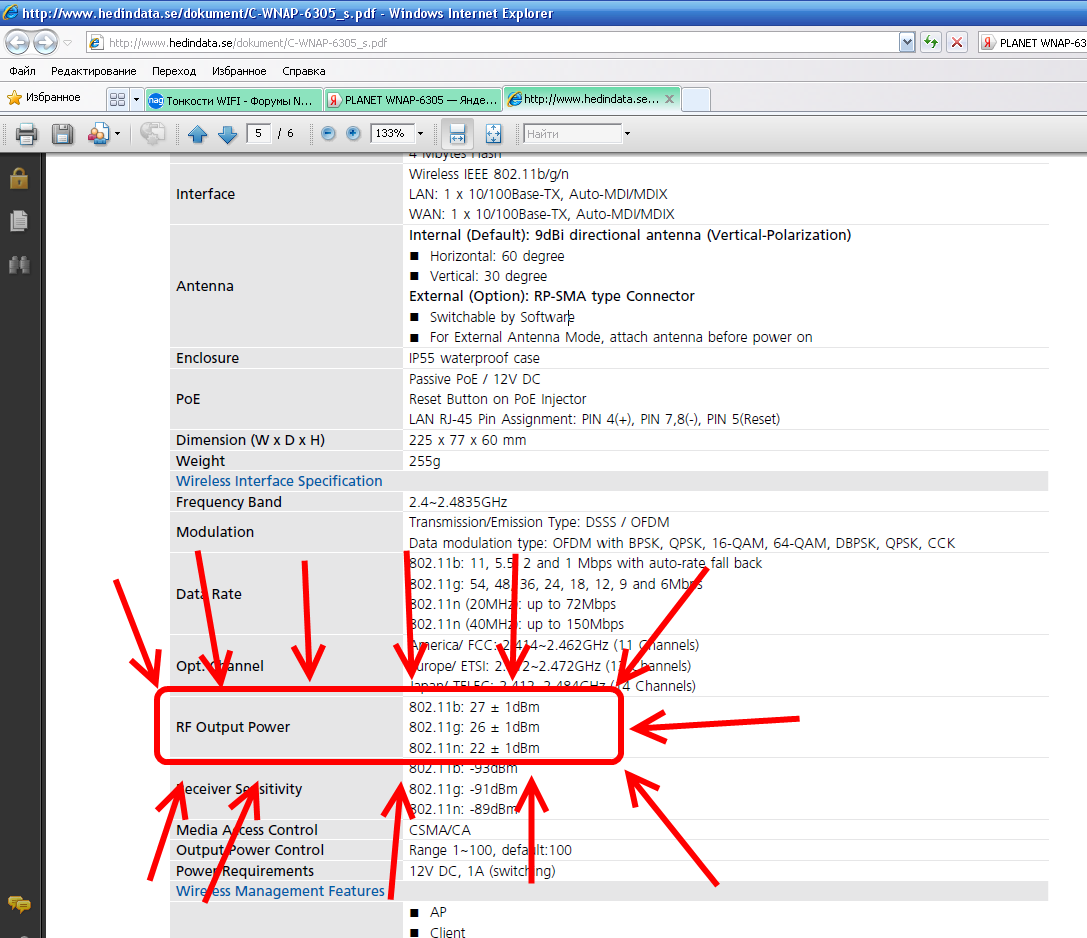Print the PDF document
This screenshot has width=1087, height=938.
26,133
